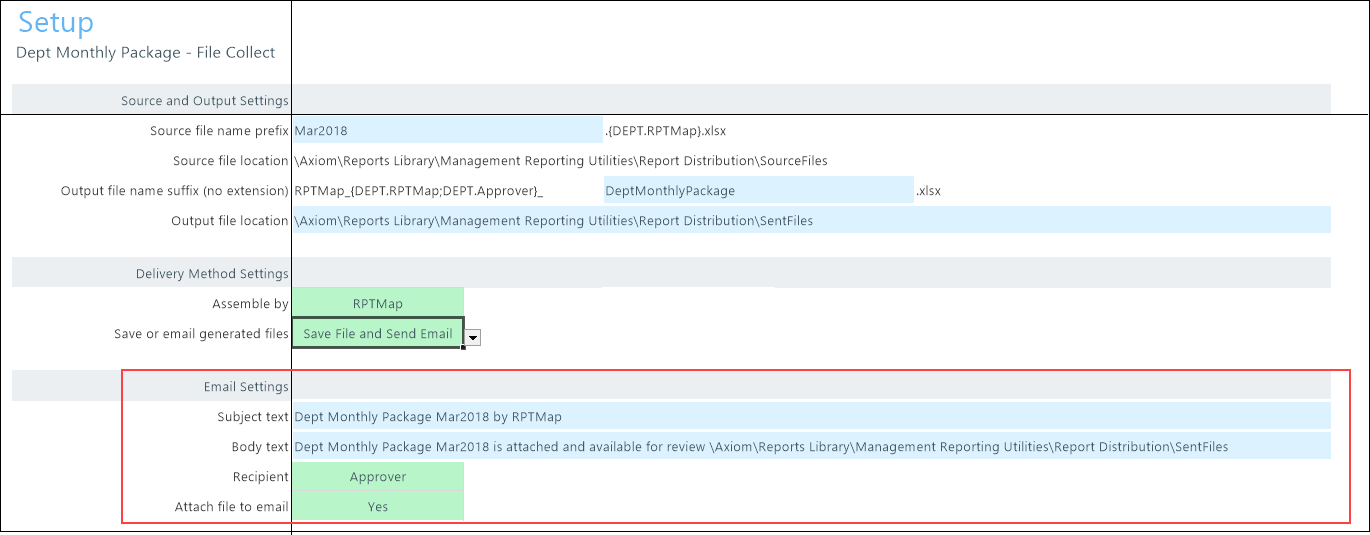This screenshot has width=1370, height=535.
Task: Open the dropdown arrow beside Save File and Send Email
Action: click(473, 338)
